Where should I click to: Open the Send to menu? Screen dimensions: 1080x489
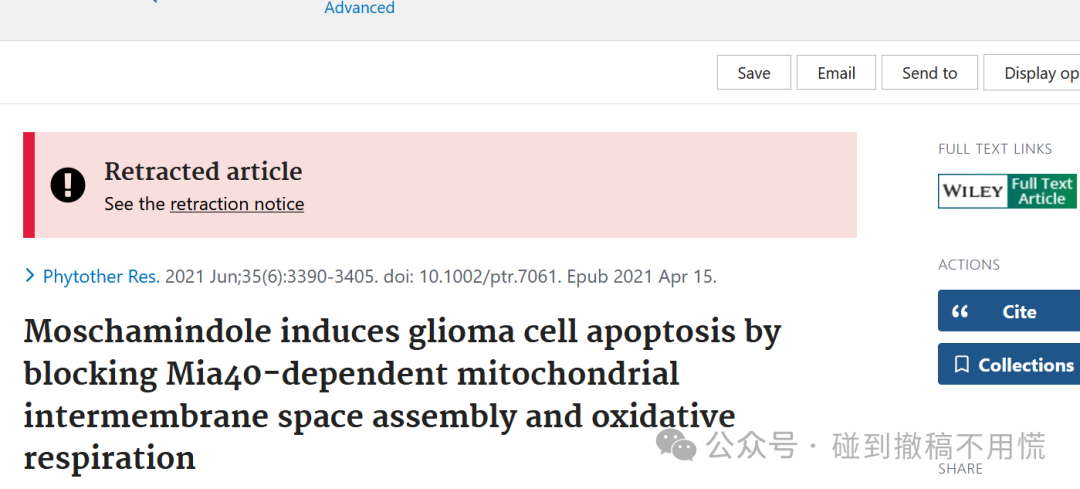click(x=930, y=73)
